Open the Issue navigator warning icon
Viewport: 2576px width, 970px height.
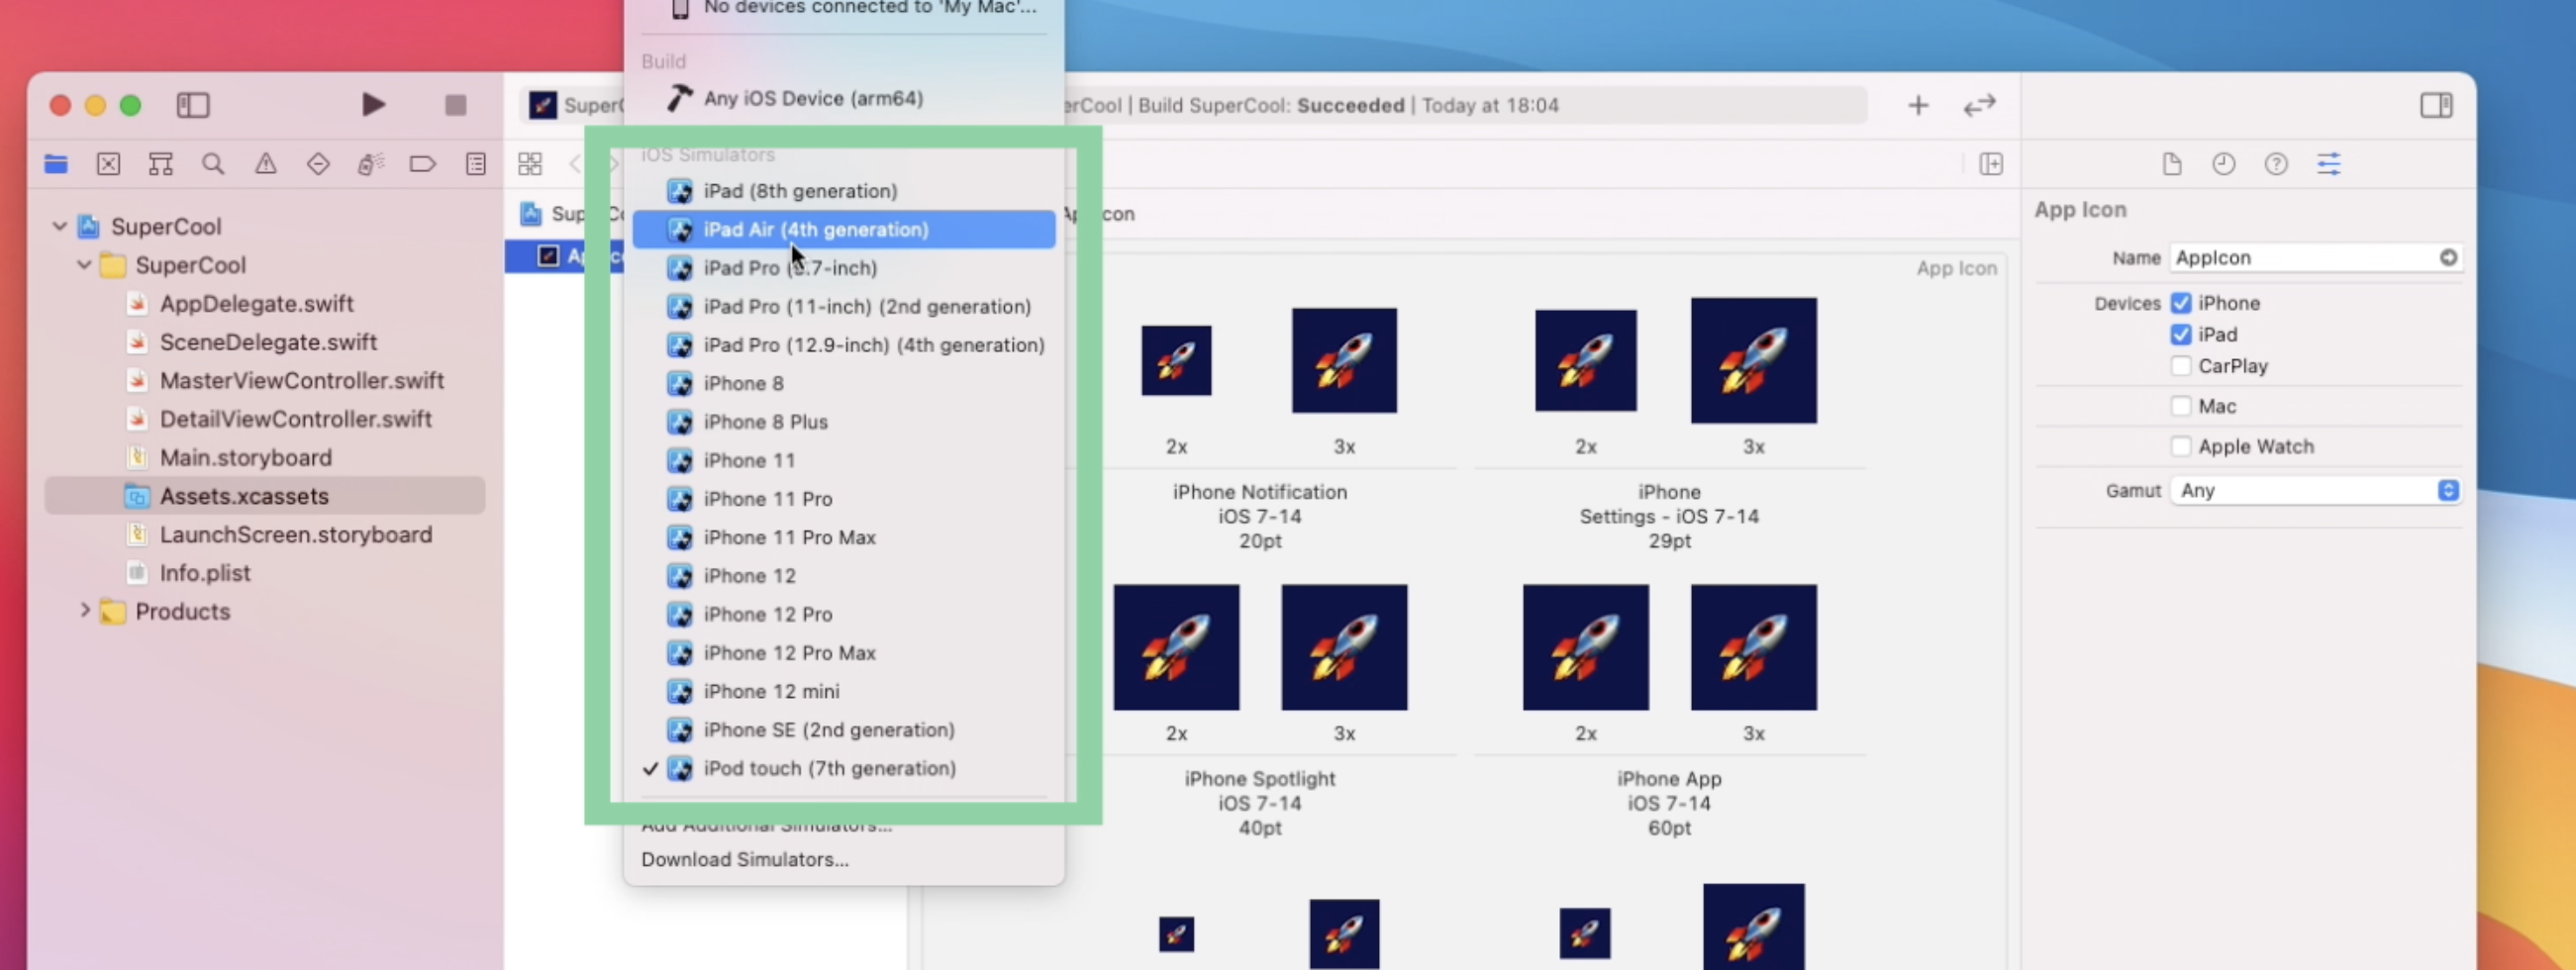click(265, 164)
